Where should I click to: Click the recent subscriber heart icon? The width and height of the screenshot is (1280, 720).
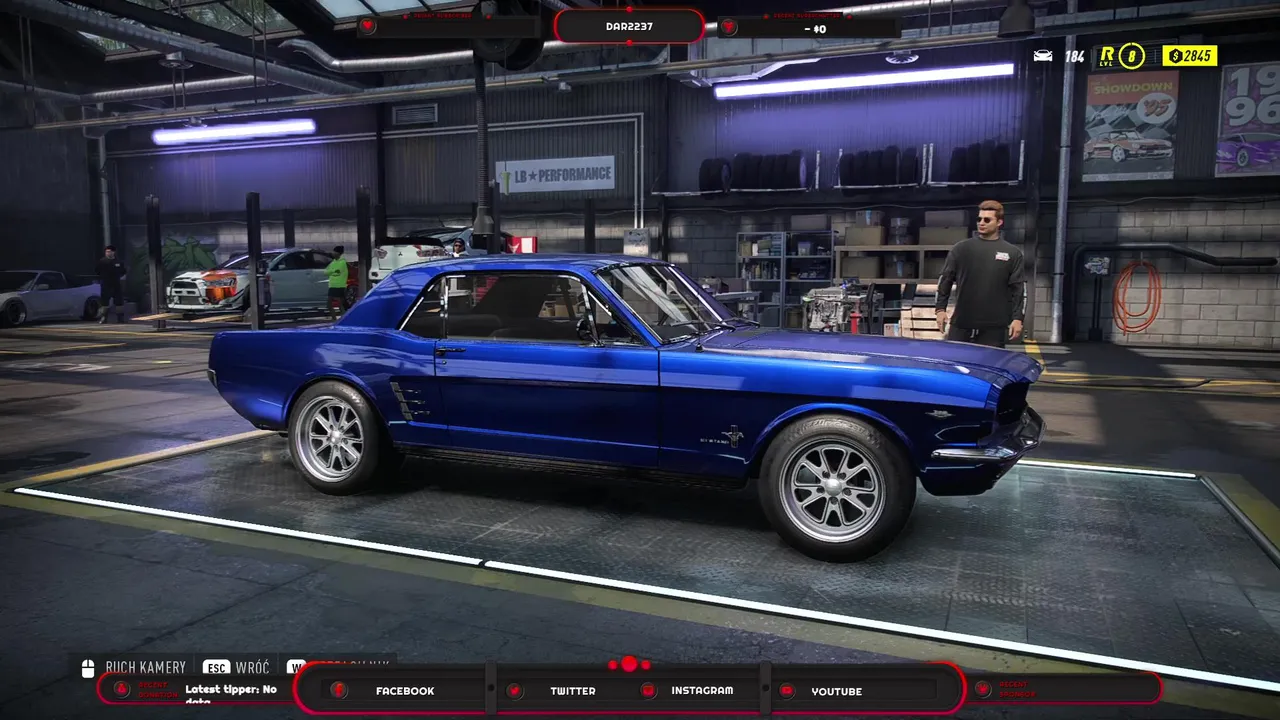[367, 26]
